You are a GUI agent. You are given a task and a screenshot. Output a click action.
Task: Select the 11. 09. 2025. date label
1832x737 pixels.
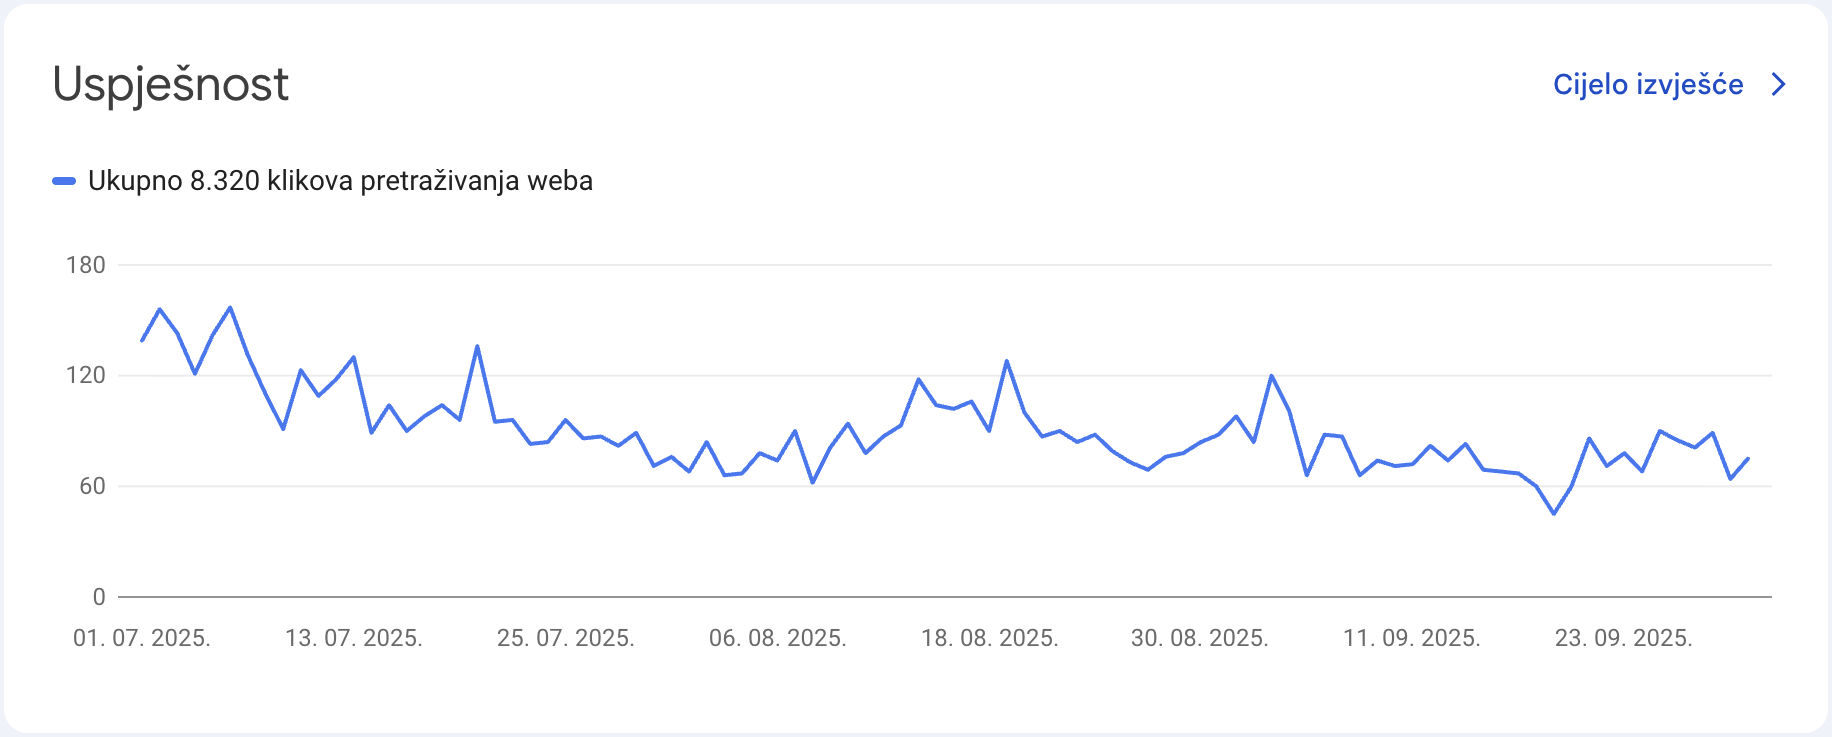[1412, 638]
